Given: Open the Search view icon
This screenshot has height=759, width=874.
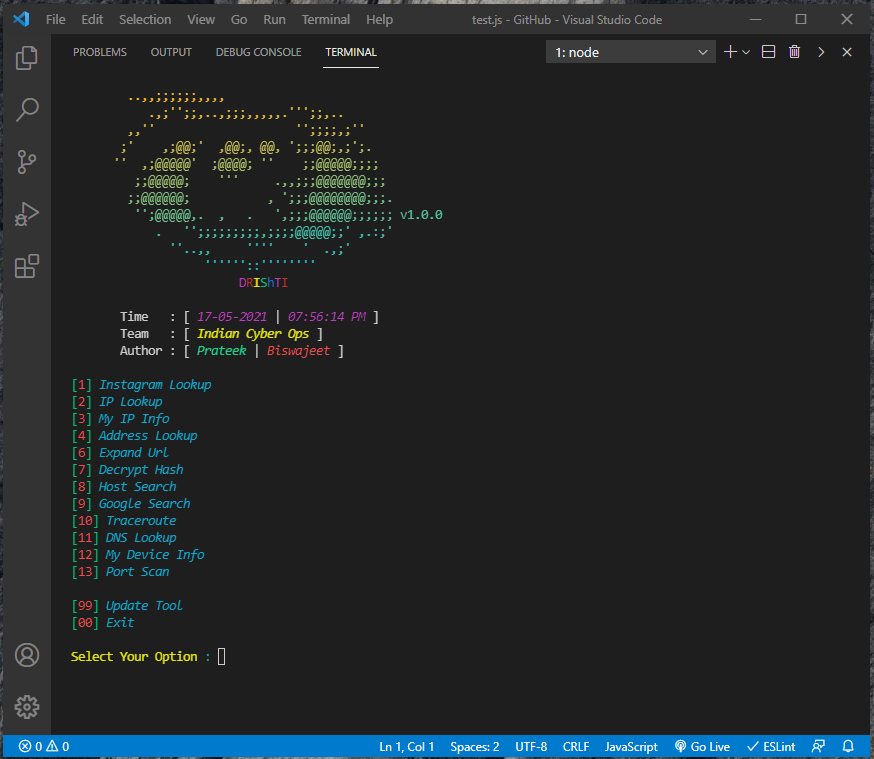Looking at the screenshot, I should coord(27,110).
